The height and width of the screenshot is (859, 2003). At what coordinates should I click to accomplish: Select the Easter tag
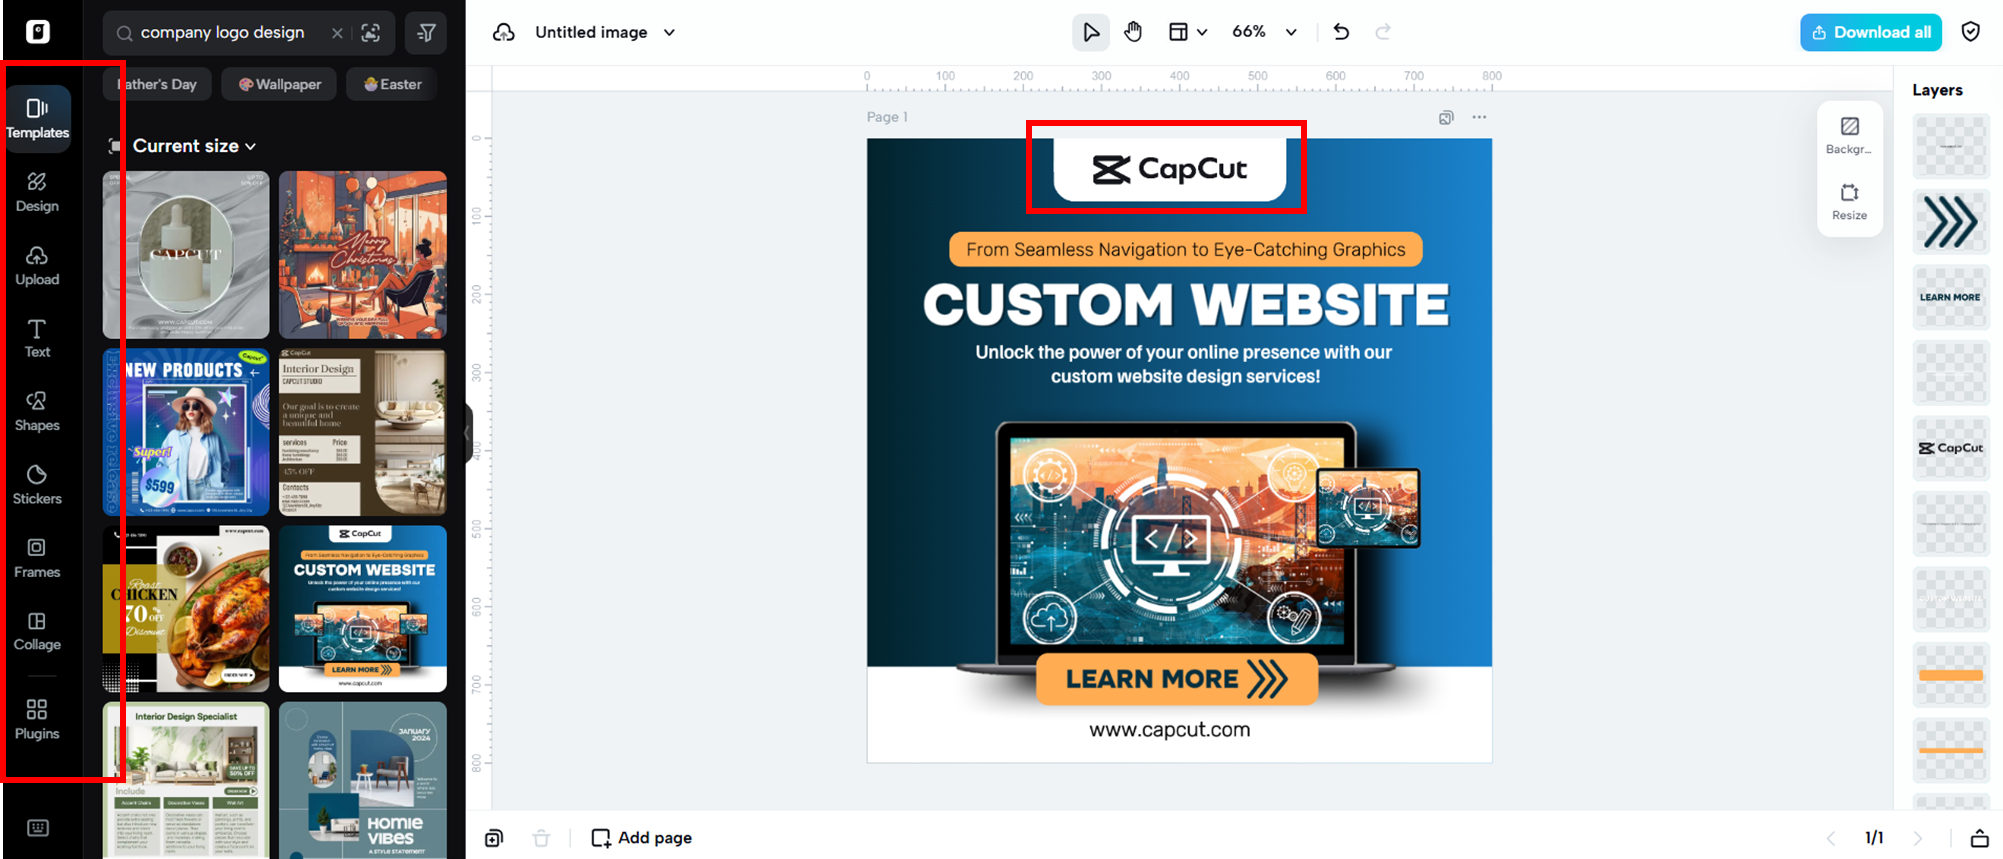coord(392,84)
